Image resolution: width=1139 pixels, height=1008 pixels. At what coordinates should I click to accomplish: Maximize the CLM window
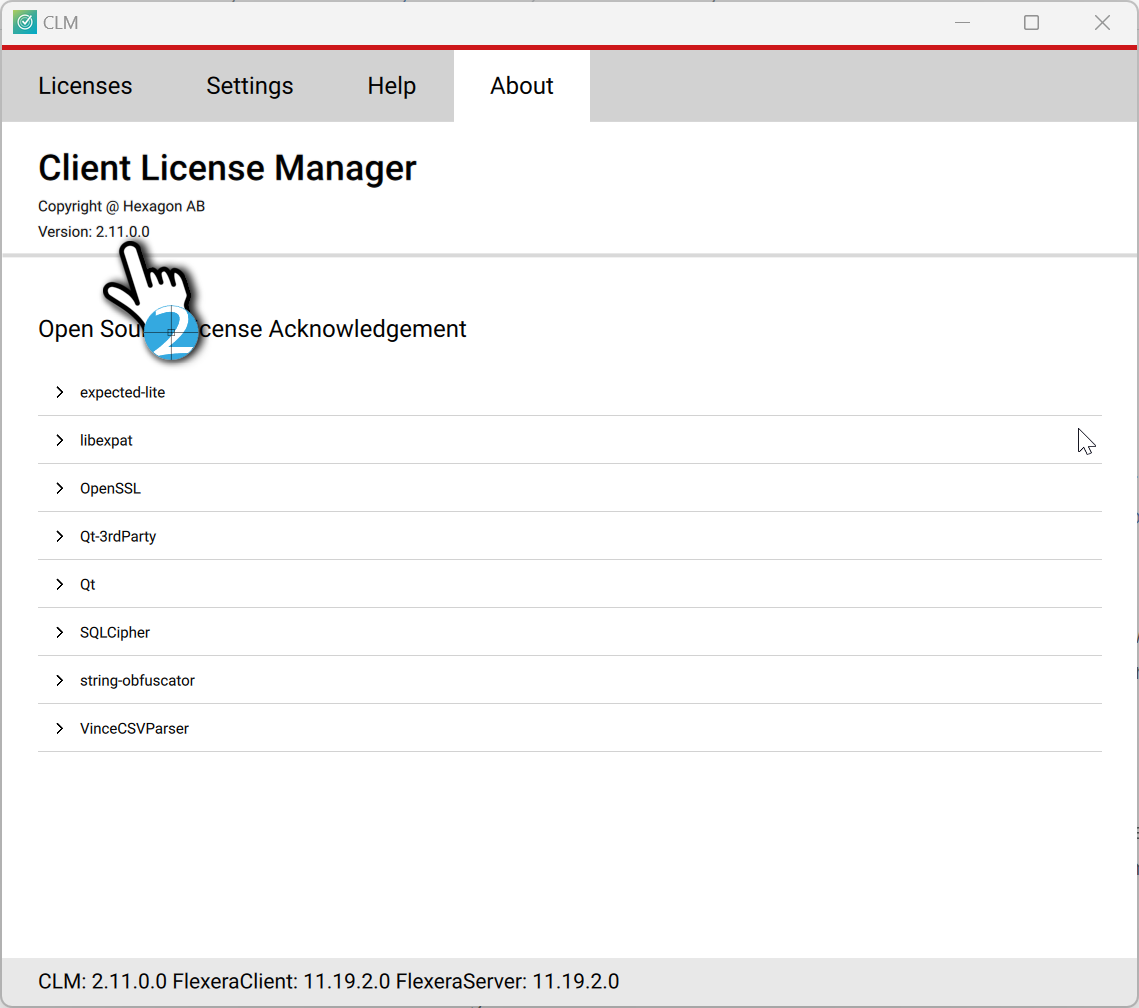point(1031,23)
